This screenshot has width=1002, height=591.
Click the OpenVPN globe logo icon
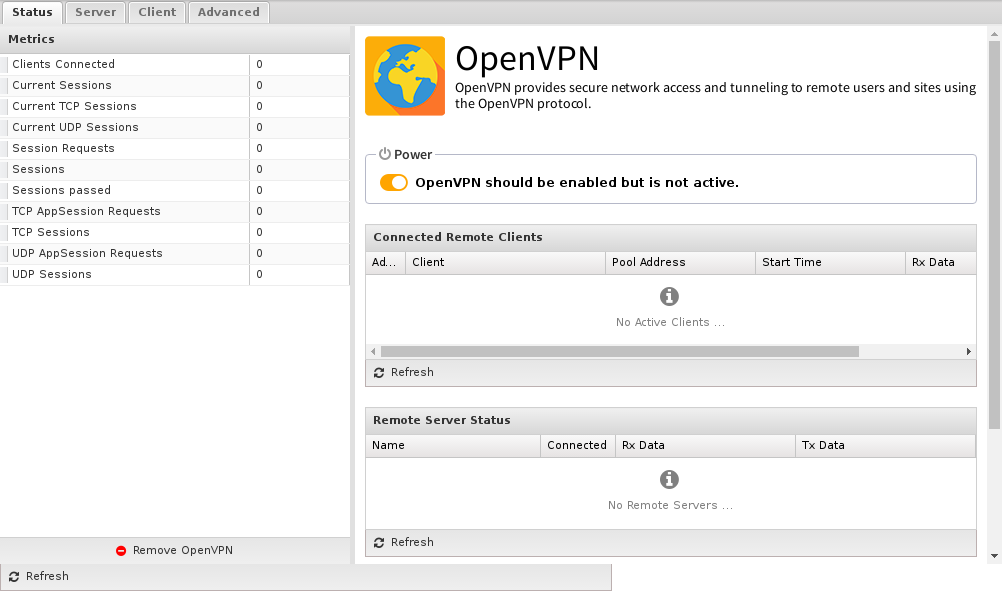(405, 76)
